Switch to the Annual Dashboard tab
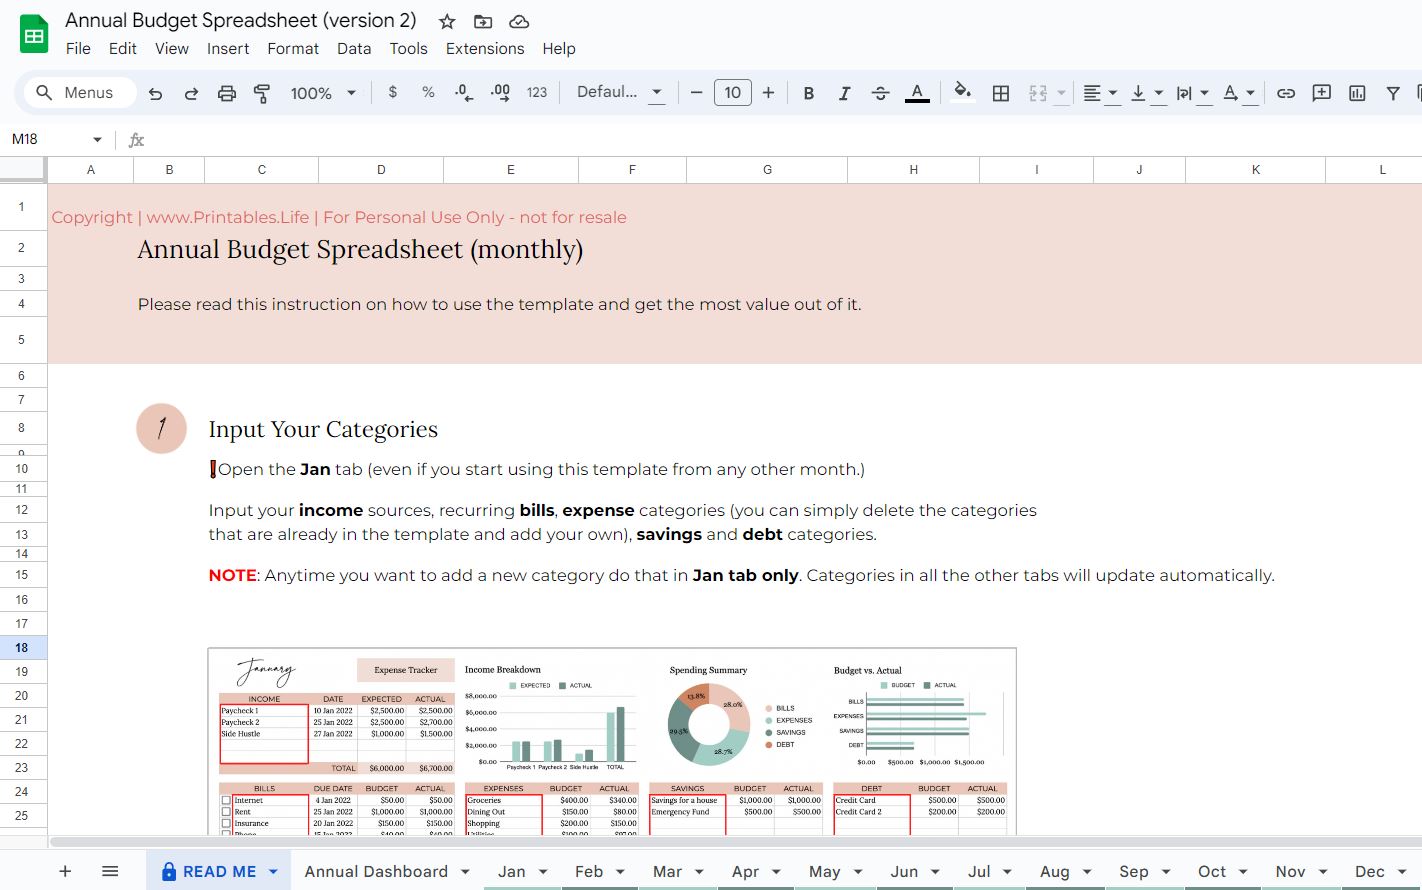The image size is (1422, 890). click(x=376, y=871)
